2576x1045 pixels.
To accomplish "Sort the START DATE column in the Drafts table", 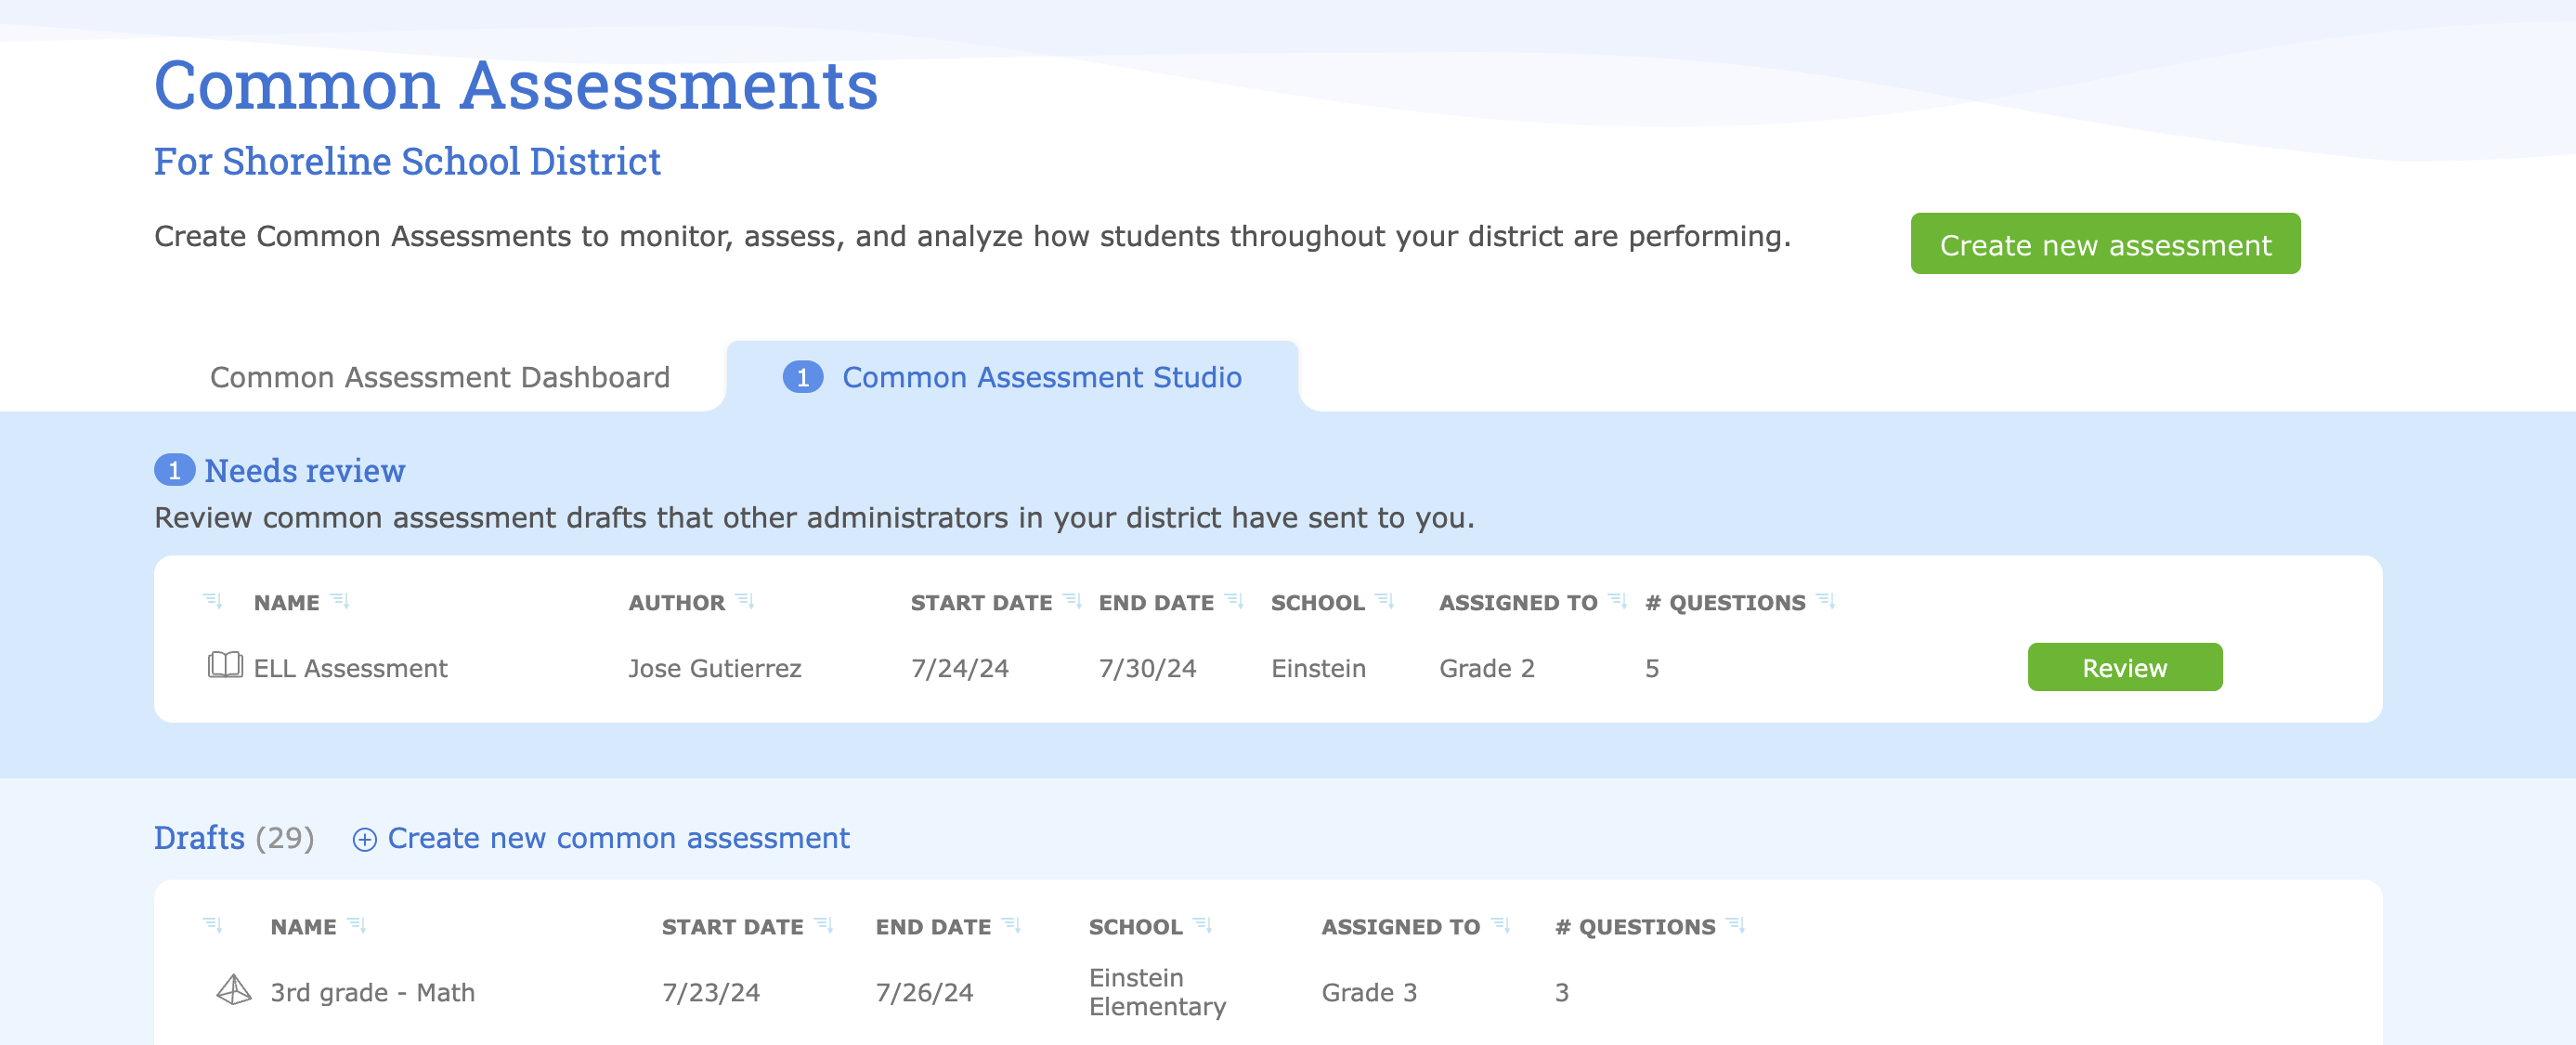I will [x=825, y=925].
